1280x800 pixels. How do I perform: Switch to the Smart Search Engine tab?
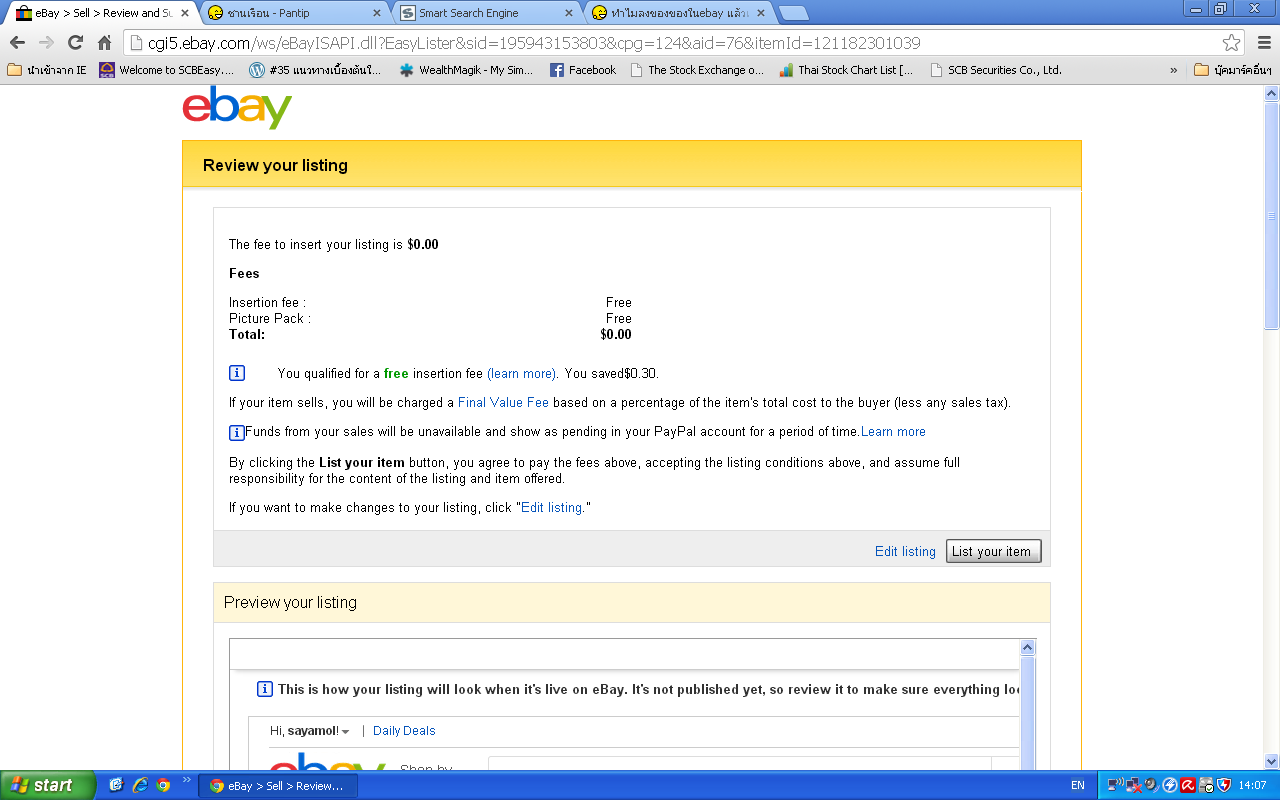(x=487, y=13)
